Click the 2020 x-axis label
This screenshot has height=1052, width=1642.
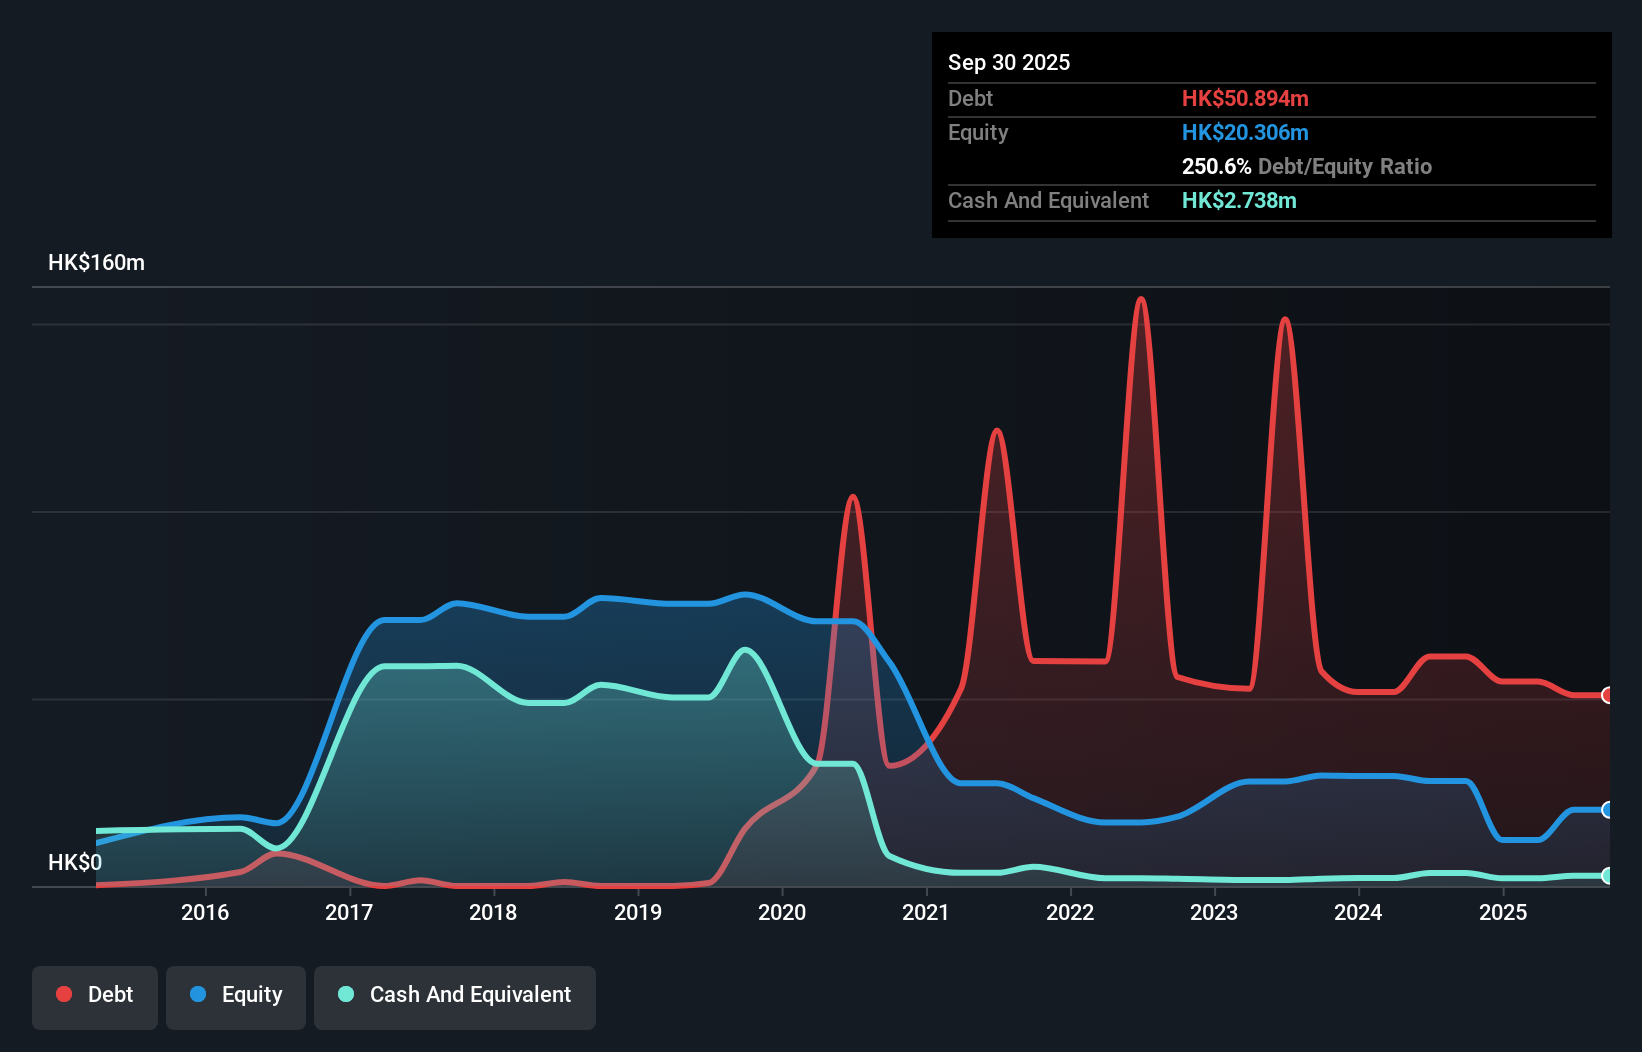point(782,912)
